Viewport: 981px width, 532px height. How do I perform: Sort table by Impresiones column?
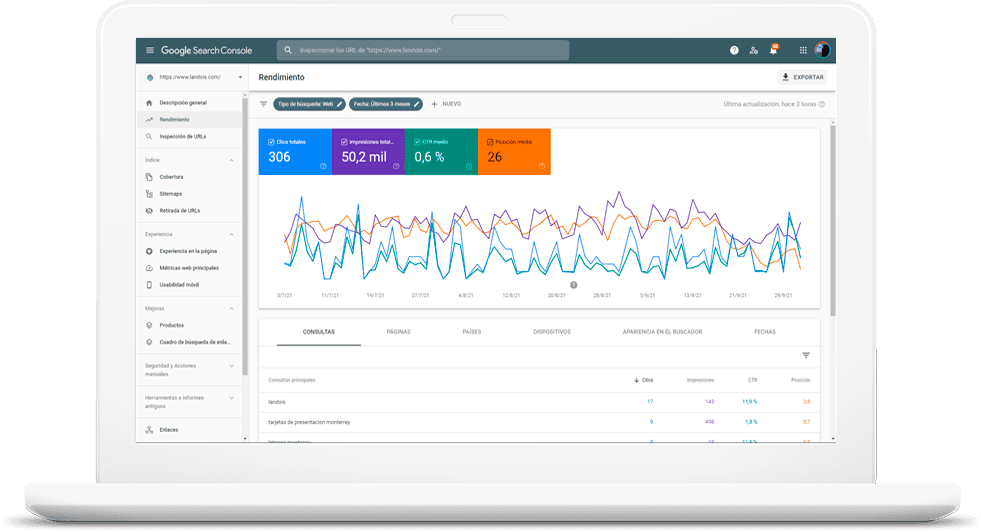click(x=700, y=380)
